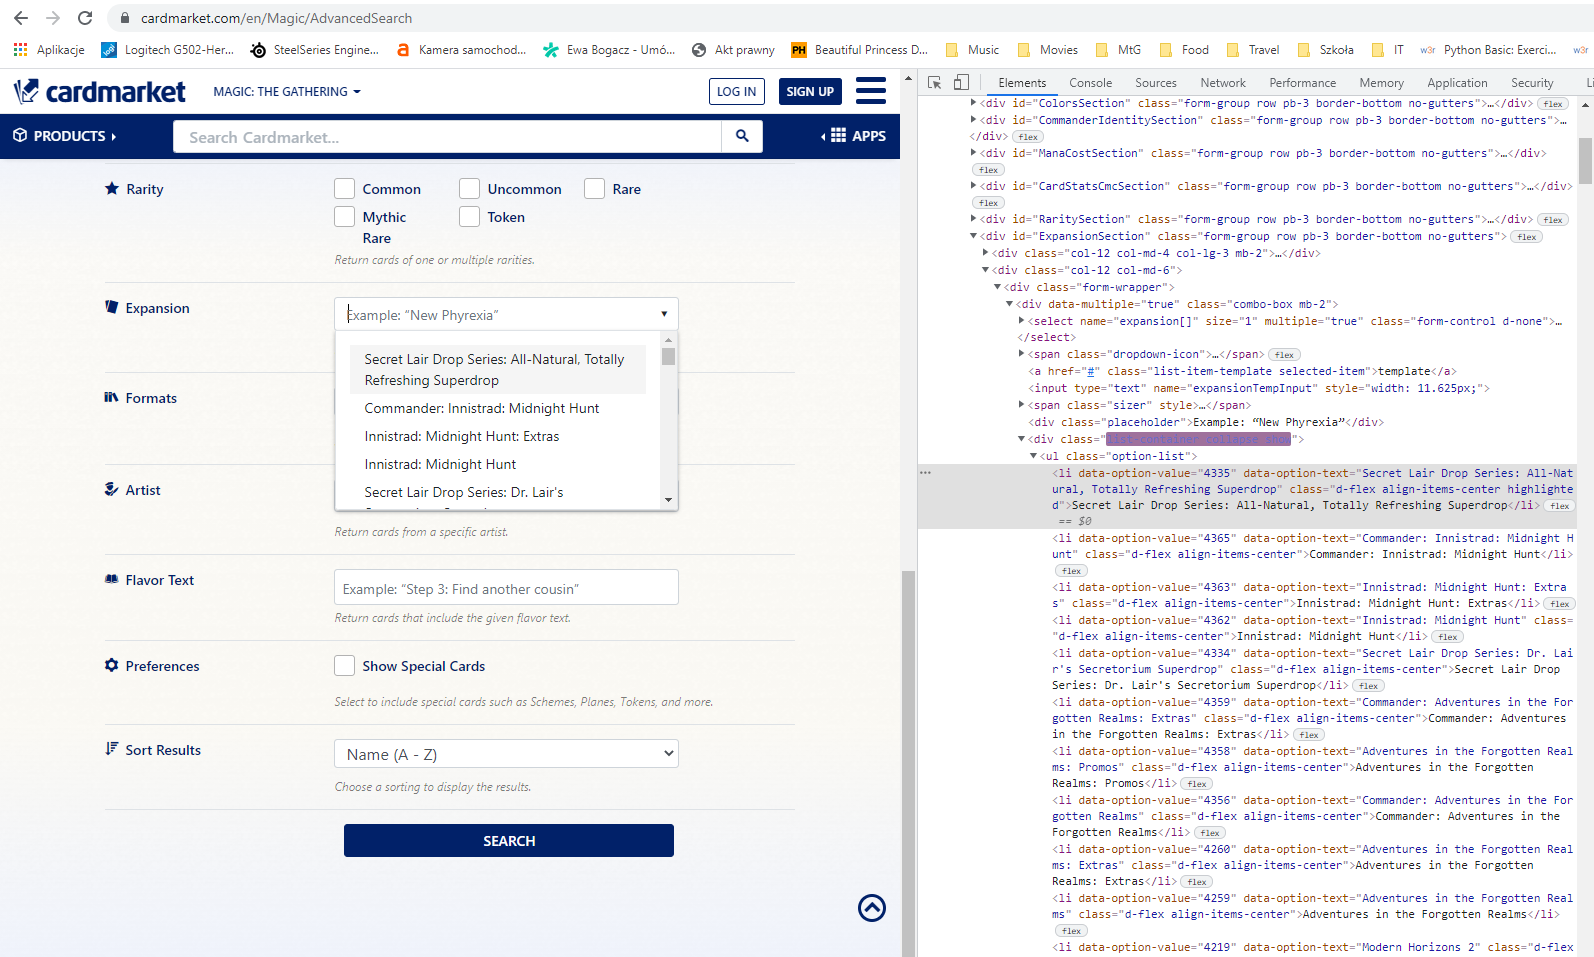Open the Cardmarket hamburger menu

tap(871, 91)
